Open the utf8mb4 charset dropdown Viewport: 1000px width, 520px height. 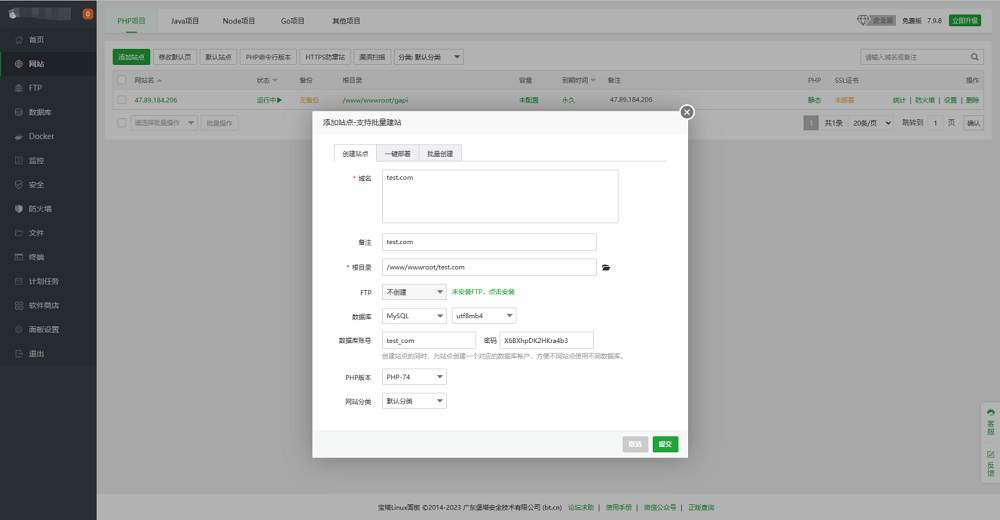[x=484, y=316]
